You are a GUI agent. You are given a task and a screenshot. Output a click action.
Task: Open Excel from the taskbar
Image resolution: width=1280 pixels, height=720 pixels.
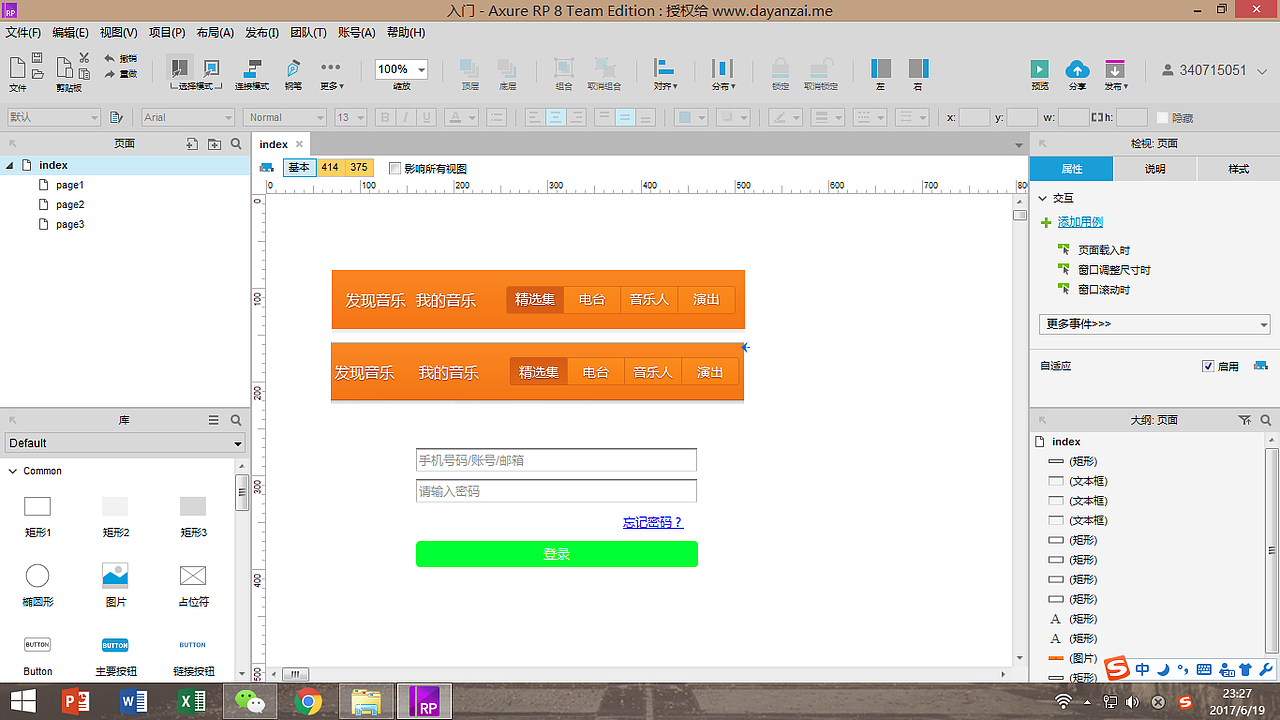tap(192, 702)
